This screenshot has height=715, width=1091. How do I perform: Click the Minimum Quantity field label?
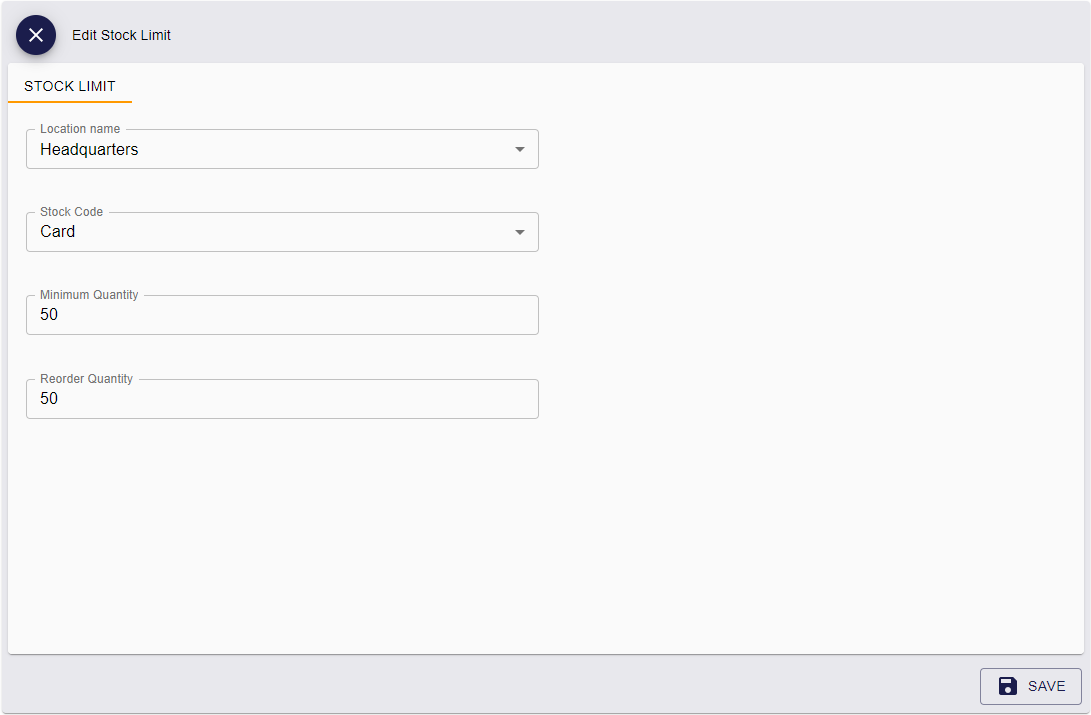(89, 295)
